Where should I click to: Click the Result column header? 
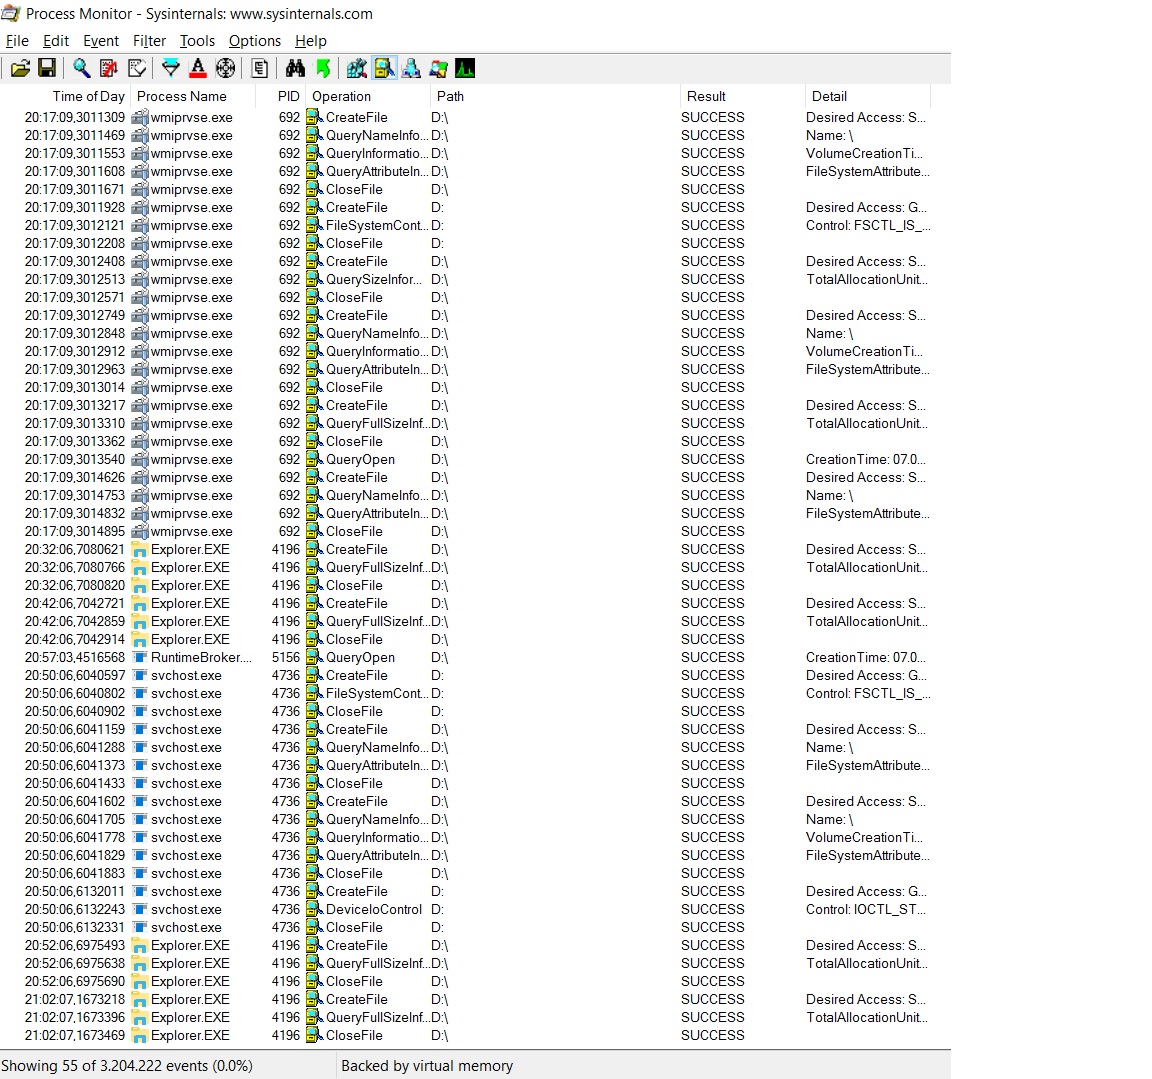coord(706,96)
